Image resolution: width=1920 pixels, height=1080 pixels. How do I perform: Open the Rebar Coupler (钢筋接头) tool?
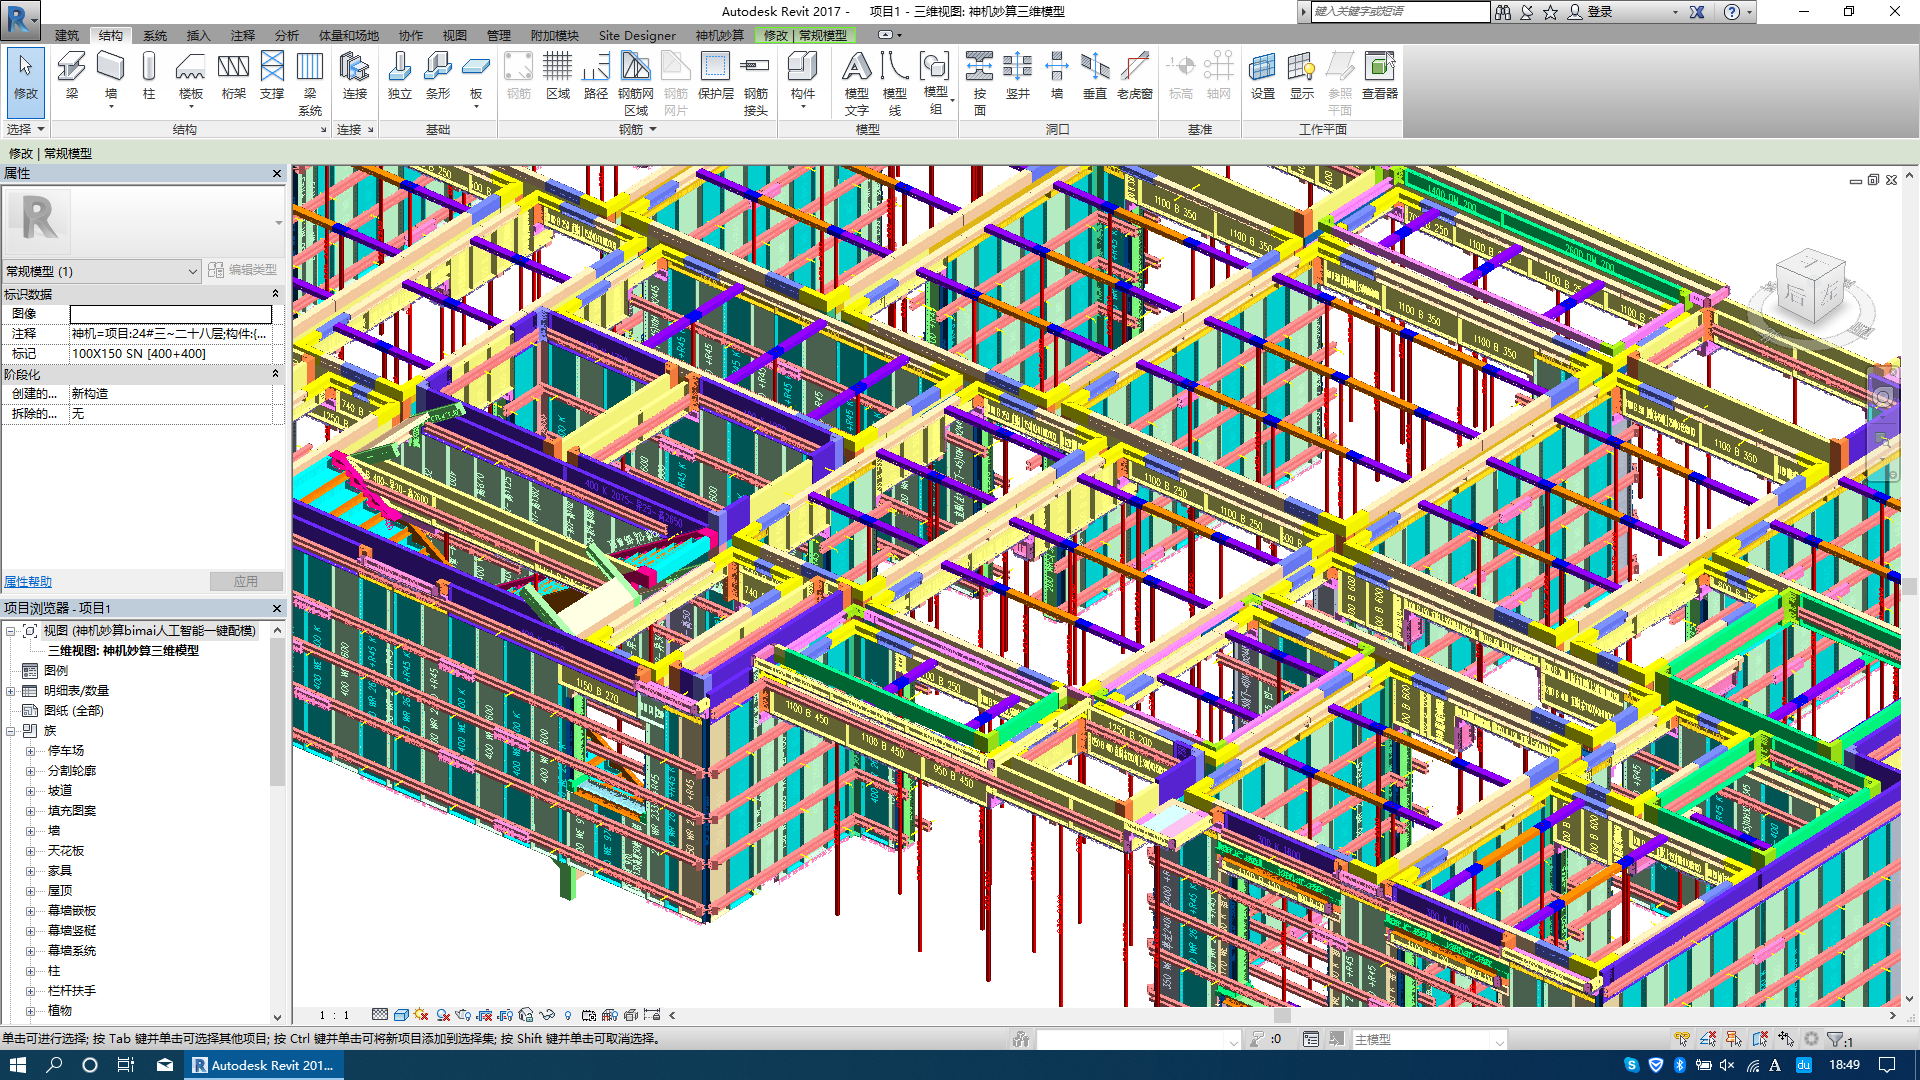[x=755, y=82]
